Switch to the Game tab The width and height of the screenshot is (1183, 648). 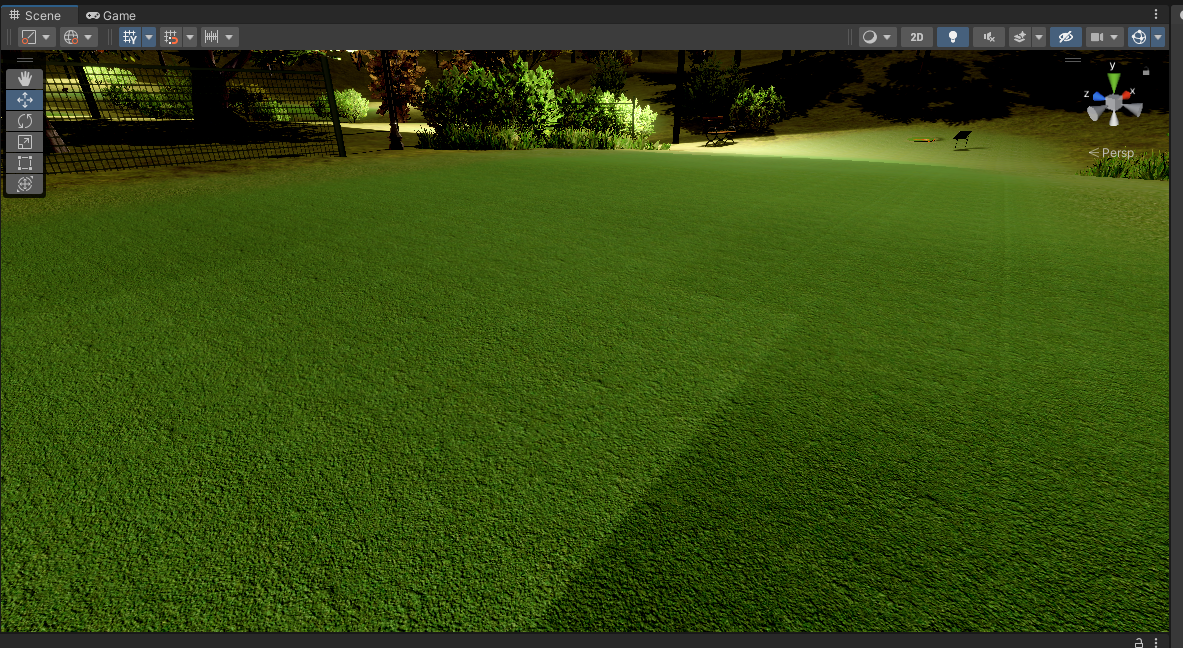(110, 15)
